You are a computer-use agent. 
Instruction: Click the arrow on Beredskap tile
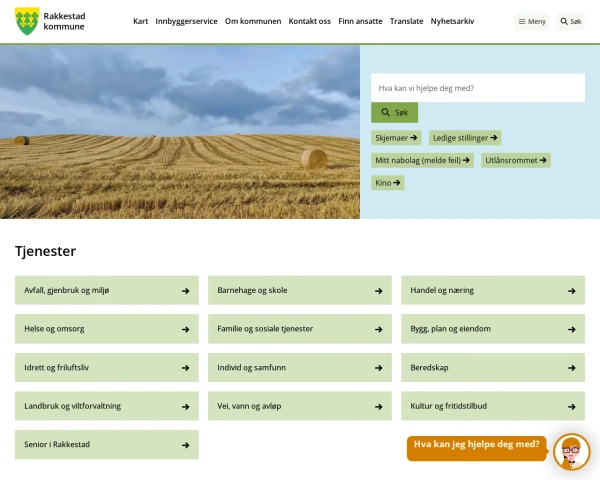pos(571,368)
